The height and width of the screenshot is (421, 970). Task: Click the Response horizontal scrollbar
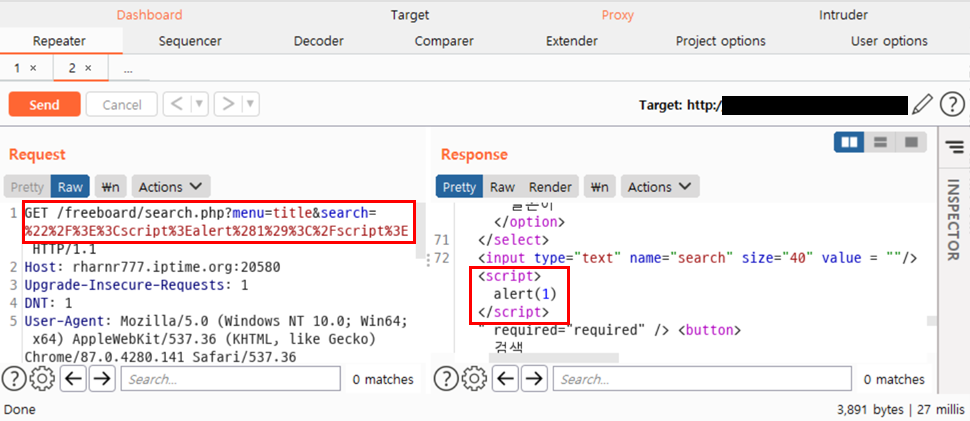coord(553,357)
